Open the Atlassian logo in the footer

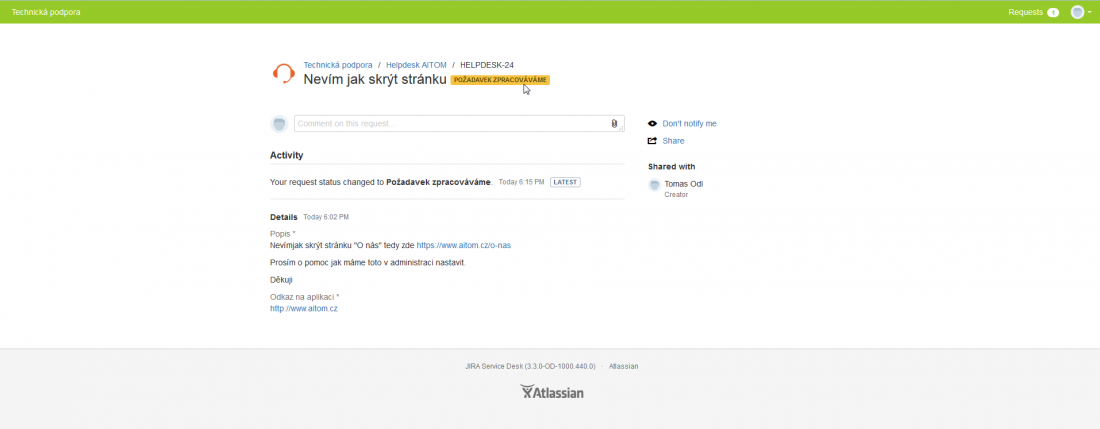pos(552,392)
